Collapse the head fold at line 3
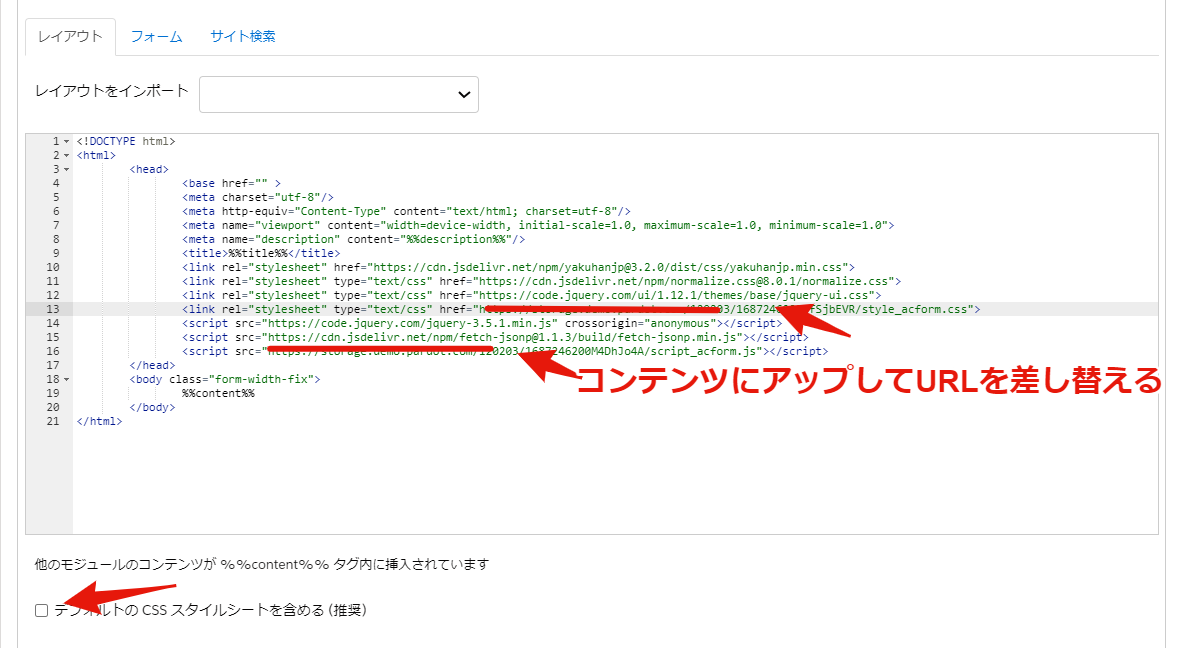 coord(66,170)
